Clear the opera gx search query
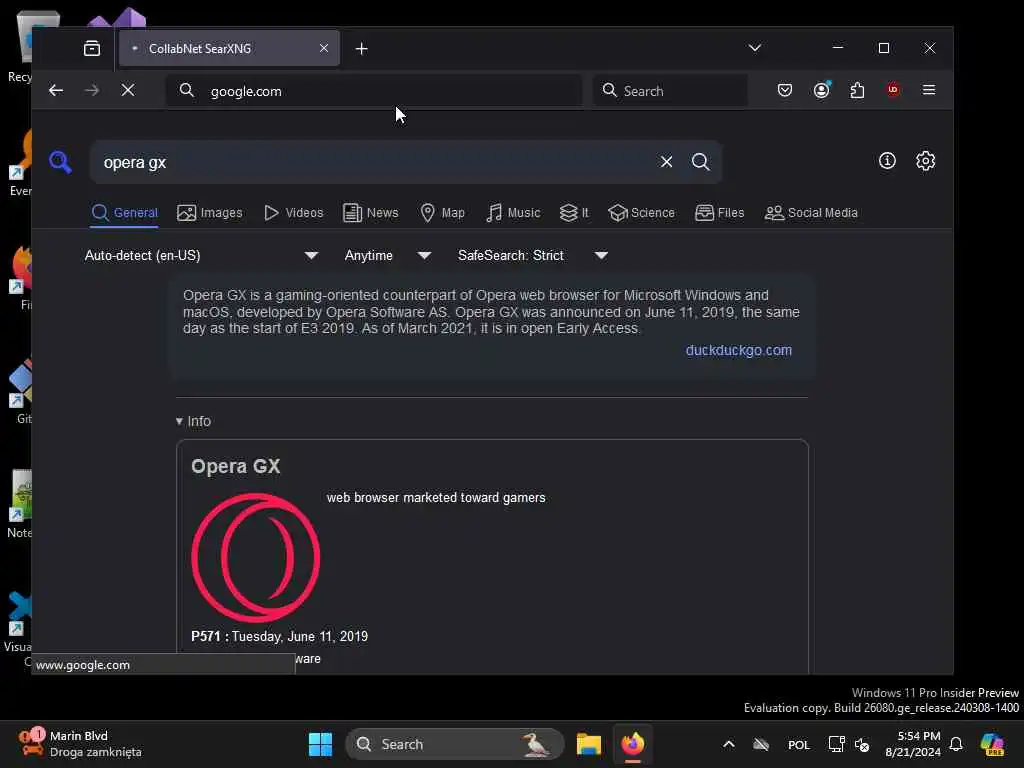The image size is (1024, 768). 666,162
